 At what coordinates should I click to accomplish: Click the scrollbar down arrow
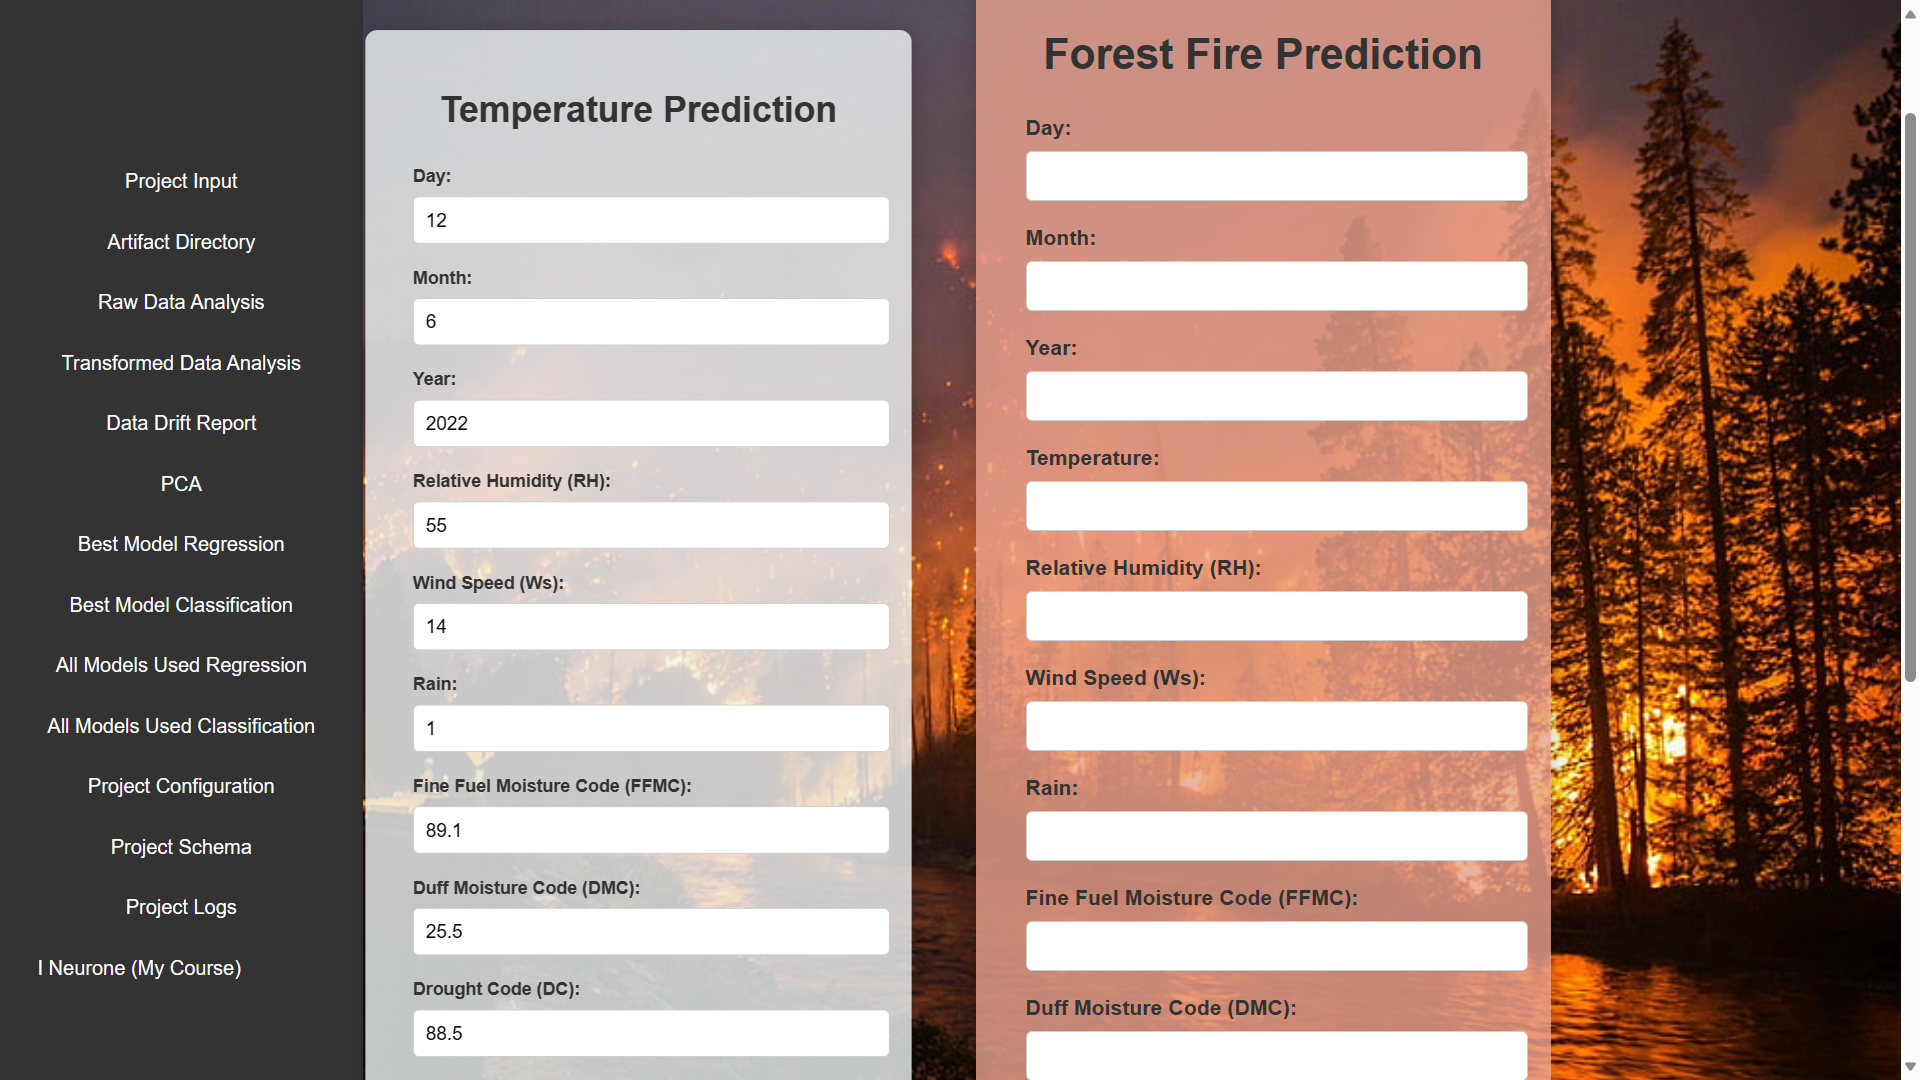click(1910, 1066)
